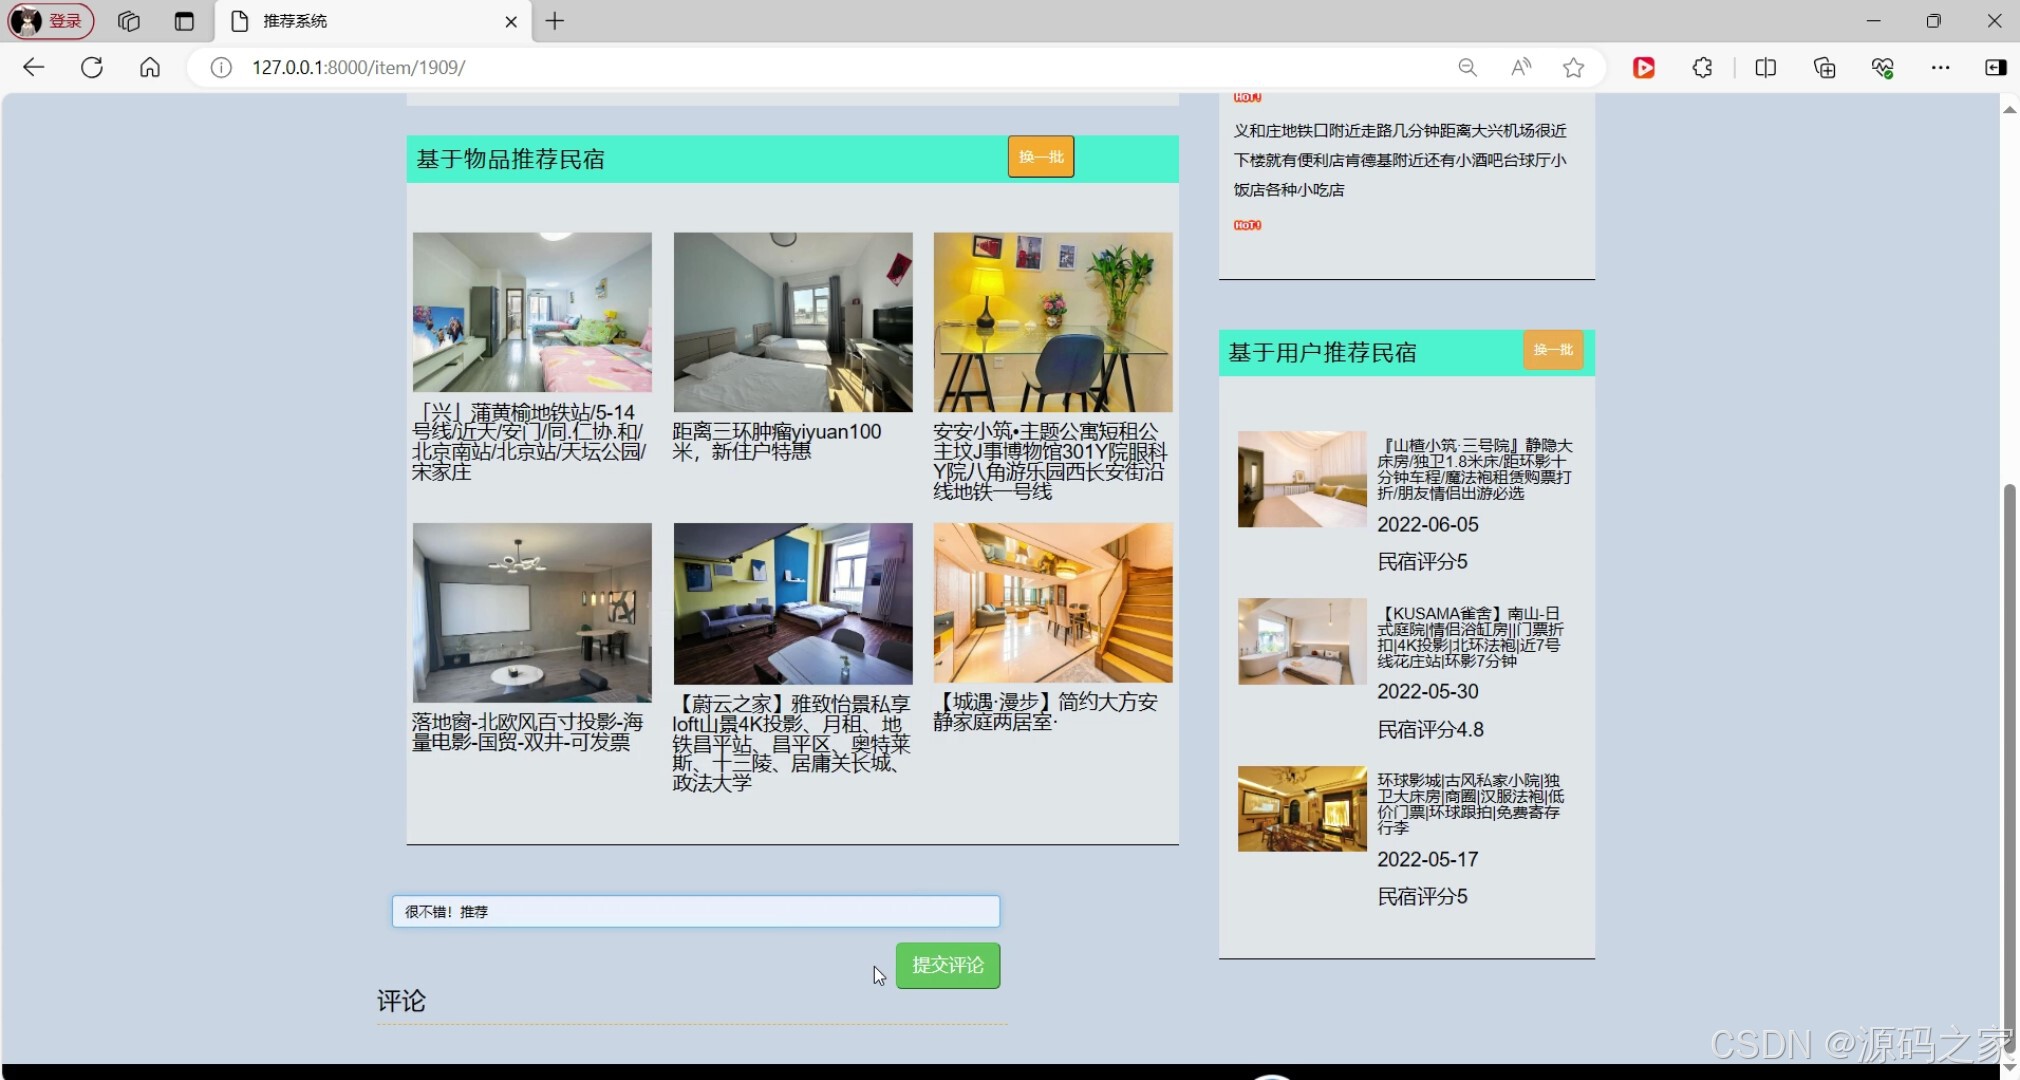This screenshot has height=1080, width=2020.
Task: Add this page to favorites
Action: click(x=1574, y=67)
